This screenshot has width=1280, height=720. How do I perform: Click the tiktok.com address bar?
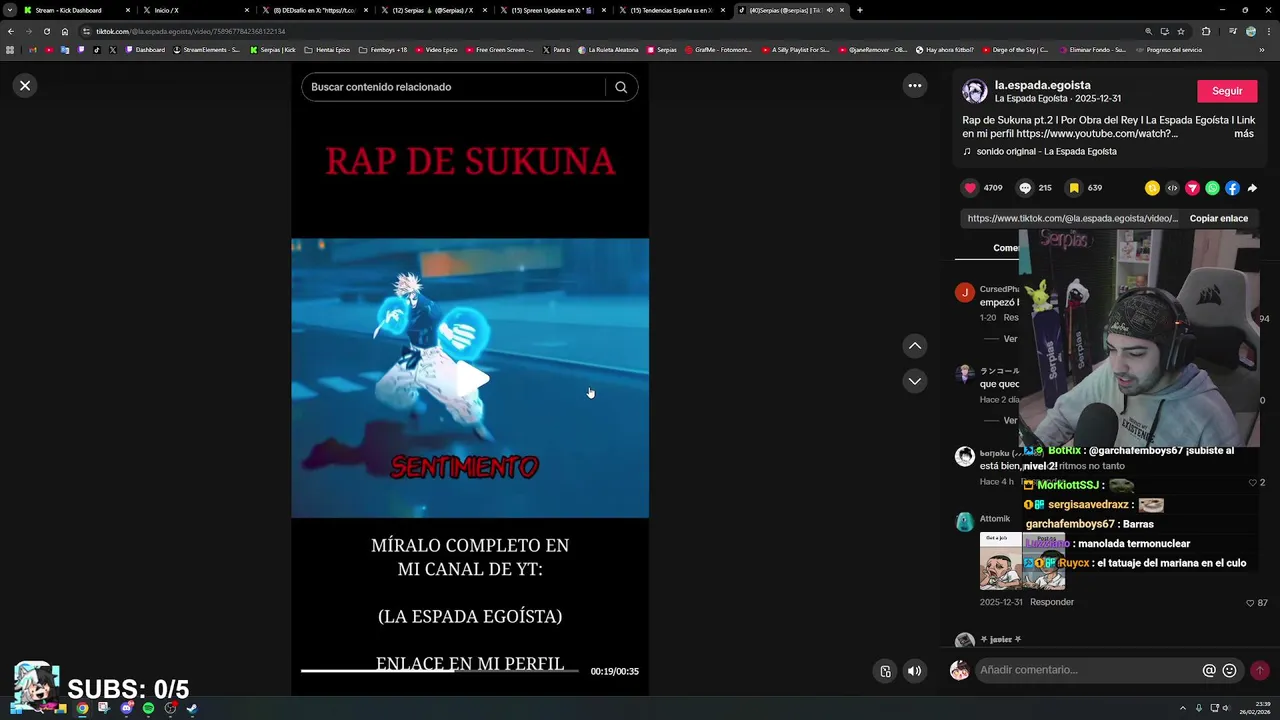tap(600, 31)
